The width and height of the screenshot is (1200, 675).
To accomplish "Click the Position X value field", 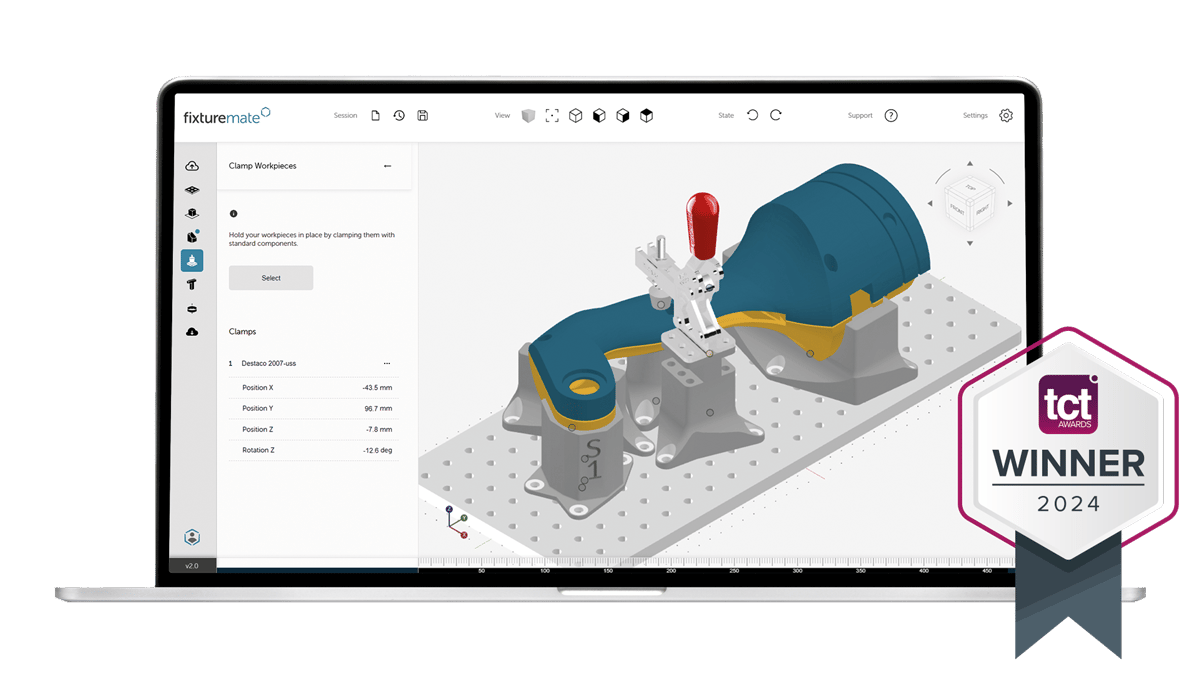I will click(377, 387).
